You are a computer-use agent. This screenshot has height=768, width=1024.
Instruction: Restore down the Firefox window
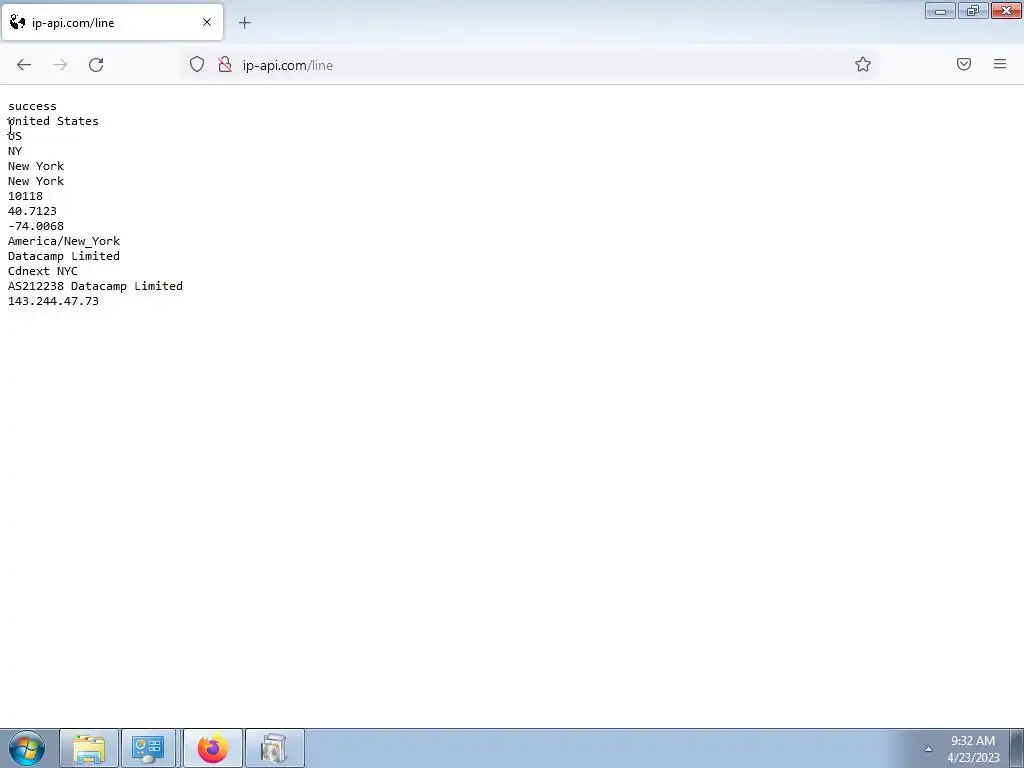[x=973, y=10]
